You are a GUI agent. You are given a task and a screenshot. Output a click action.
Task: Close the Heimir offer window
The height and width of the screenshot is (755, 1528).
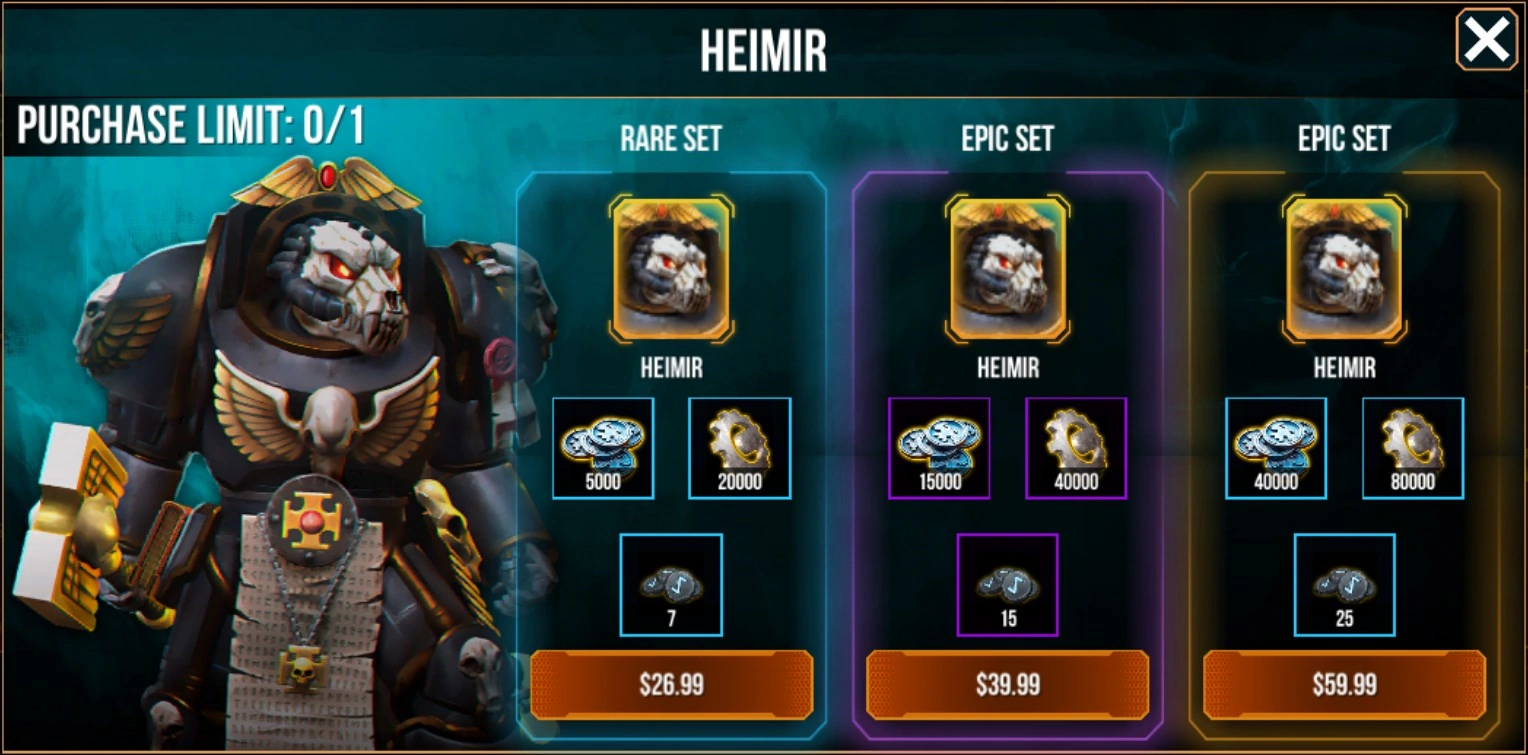pyautogui.click(x=1487, y=40)
